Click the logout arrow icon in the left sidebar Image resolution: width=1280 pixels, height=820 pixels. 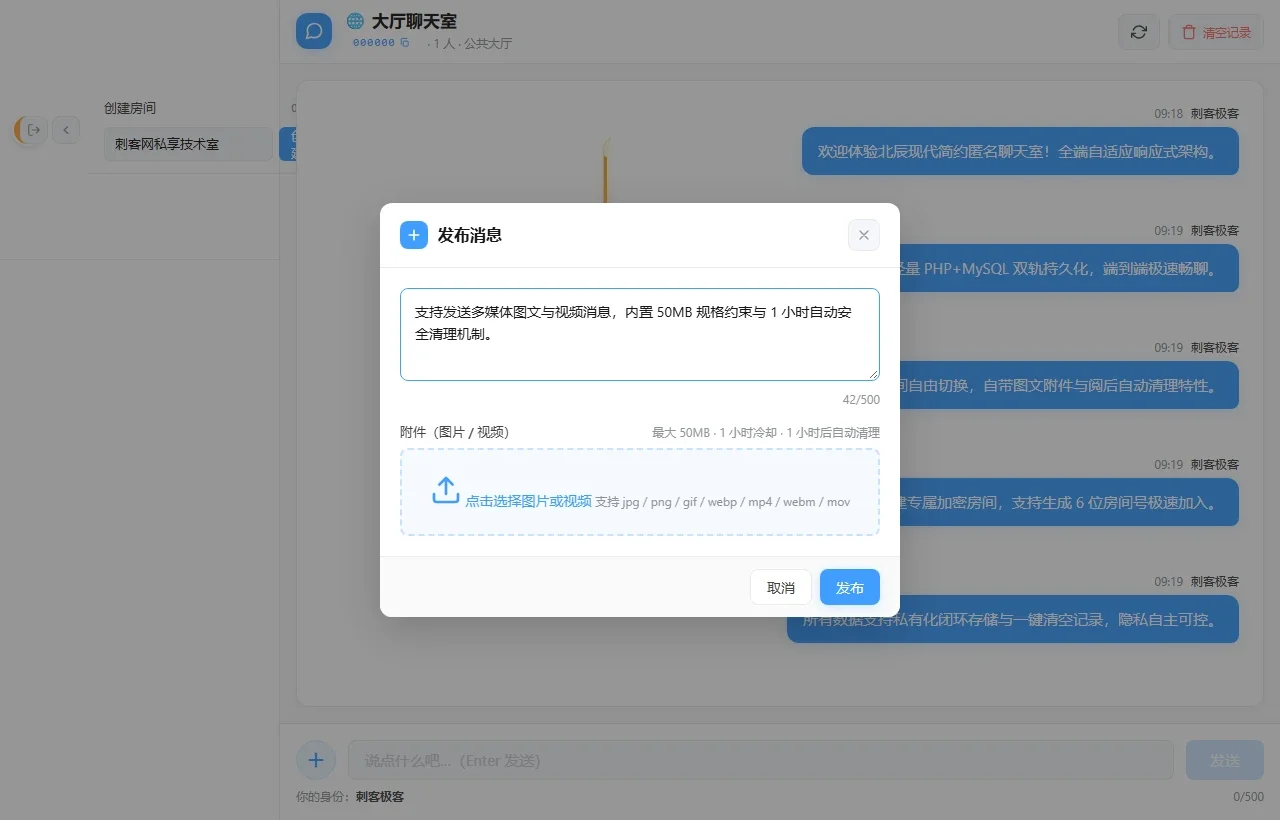point(33,129)
